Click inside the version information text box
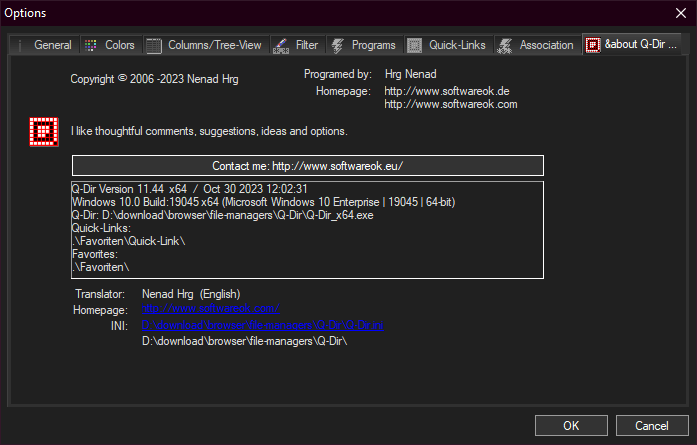This screenshot has width=697, height=445. click(x=307, y=228)
